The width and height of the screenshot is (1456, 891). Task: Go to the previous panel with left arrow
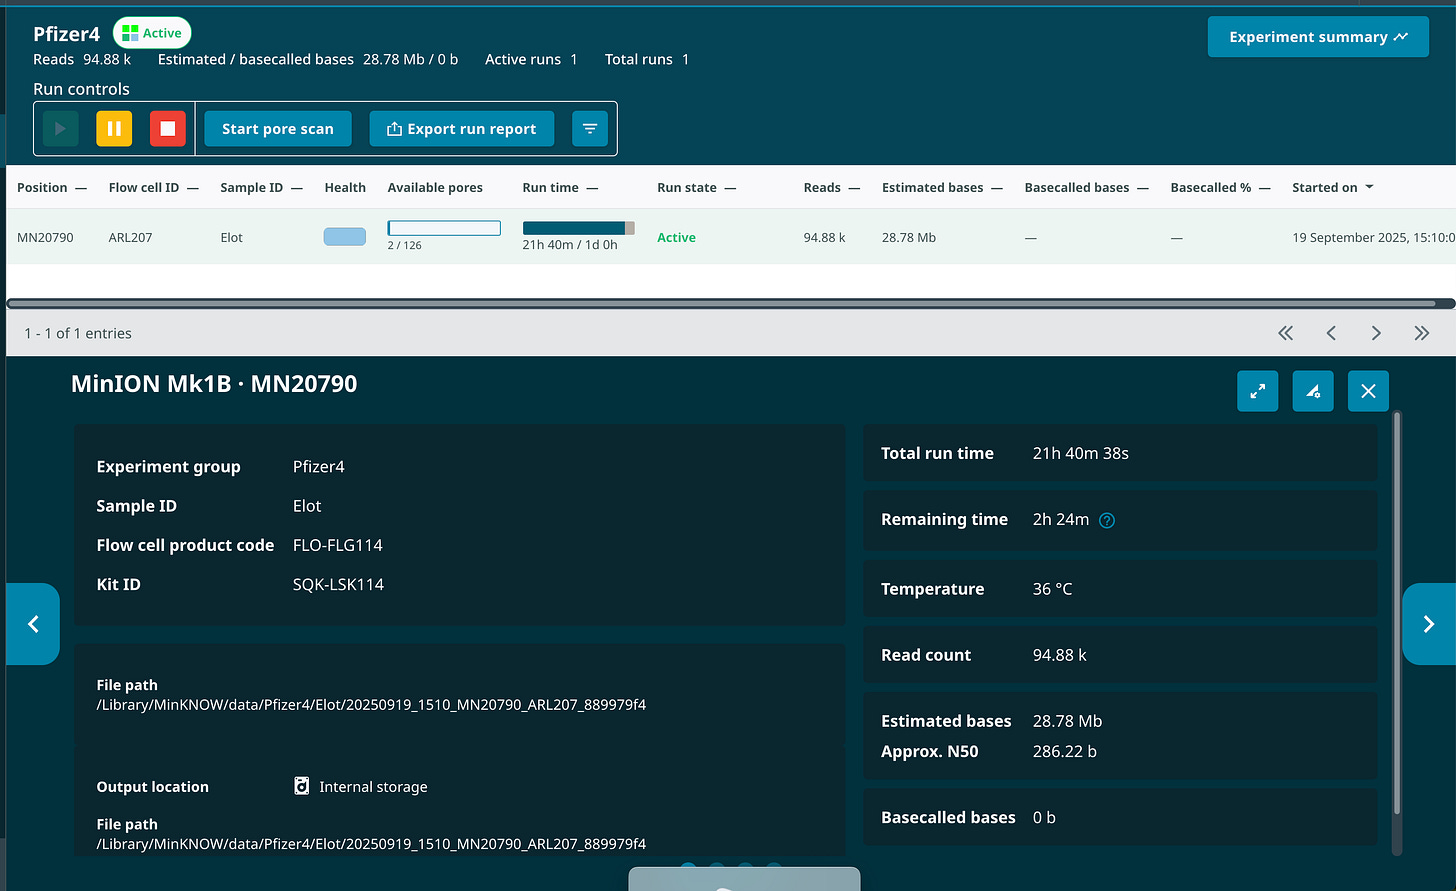click(32, 624)
